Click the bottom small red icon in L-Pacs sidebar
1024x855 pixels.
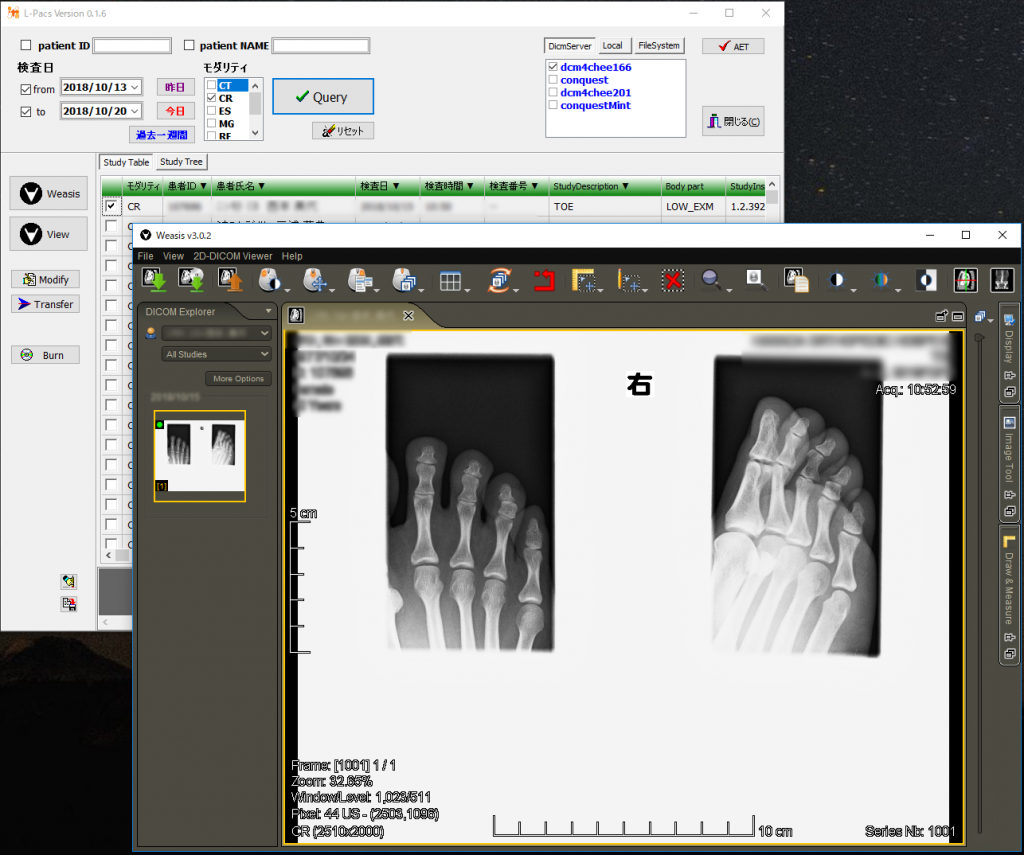tap(69, 604)
